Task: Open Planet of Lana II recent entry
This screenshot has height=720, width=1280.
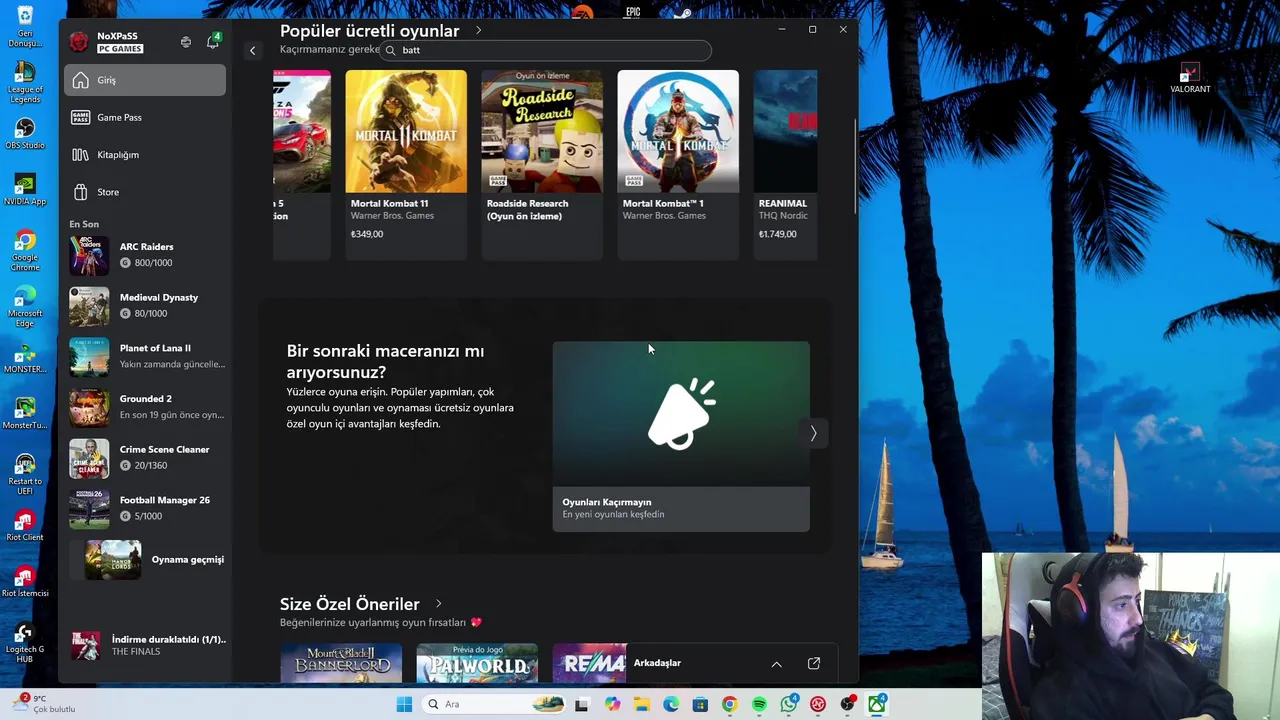Action: tap(147, 356)
